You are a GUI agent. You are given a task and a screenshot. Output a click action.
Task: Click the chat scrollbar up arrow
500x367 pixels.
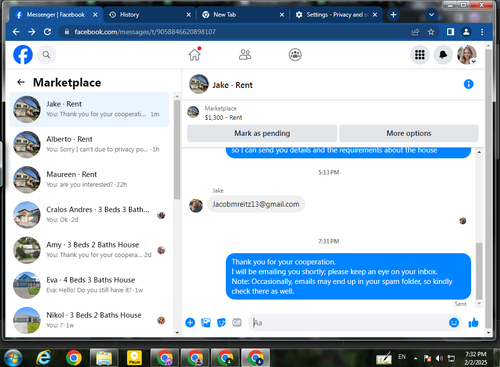pos(479,152)
